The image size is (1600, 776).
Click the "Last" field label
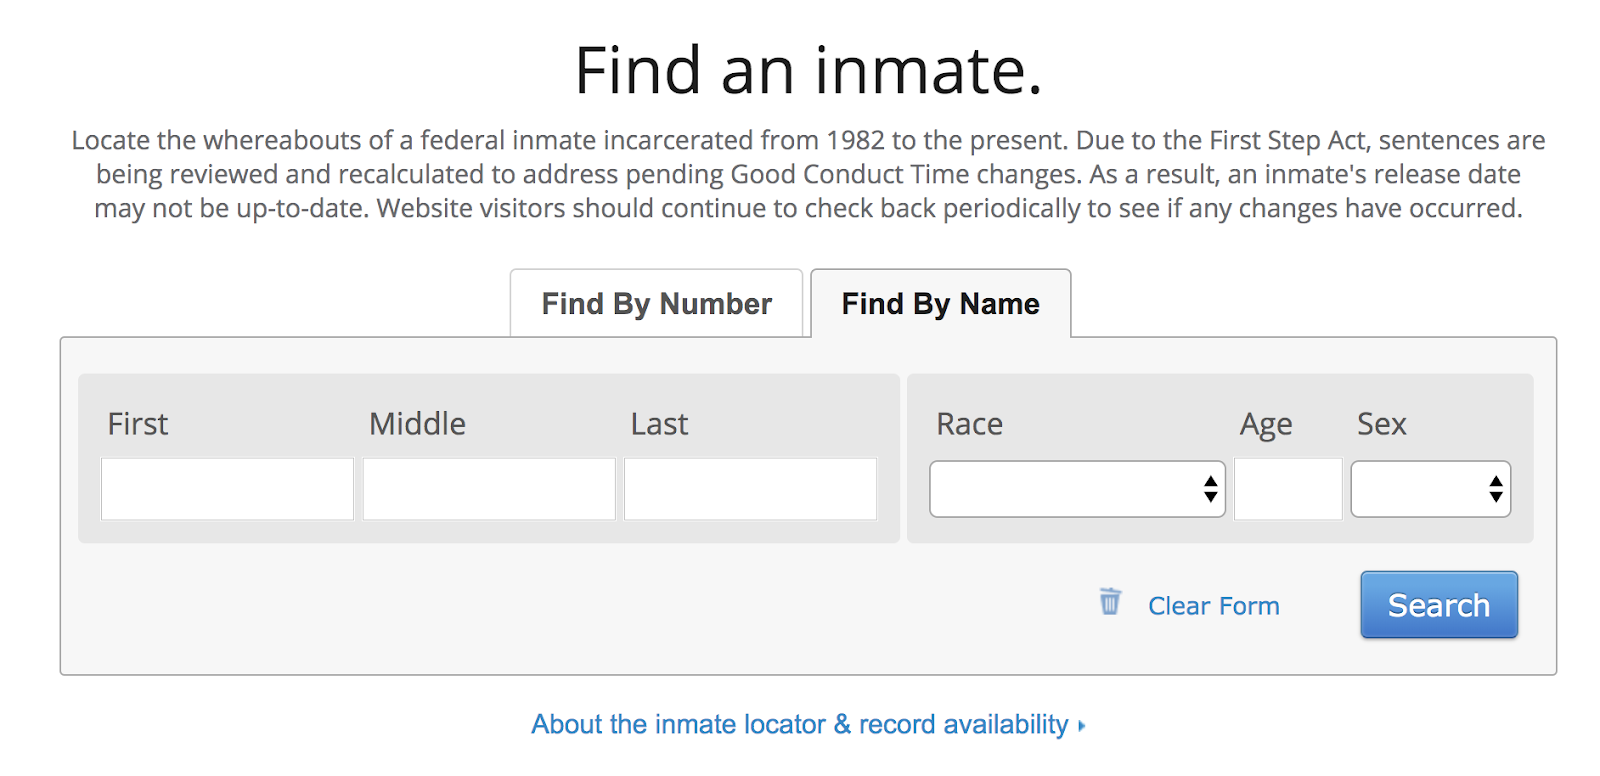pyautogui.click(x=659, y=424)
